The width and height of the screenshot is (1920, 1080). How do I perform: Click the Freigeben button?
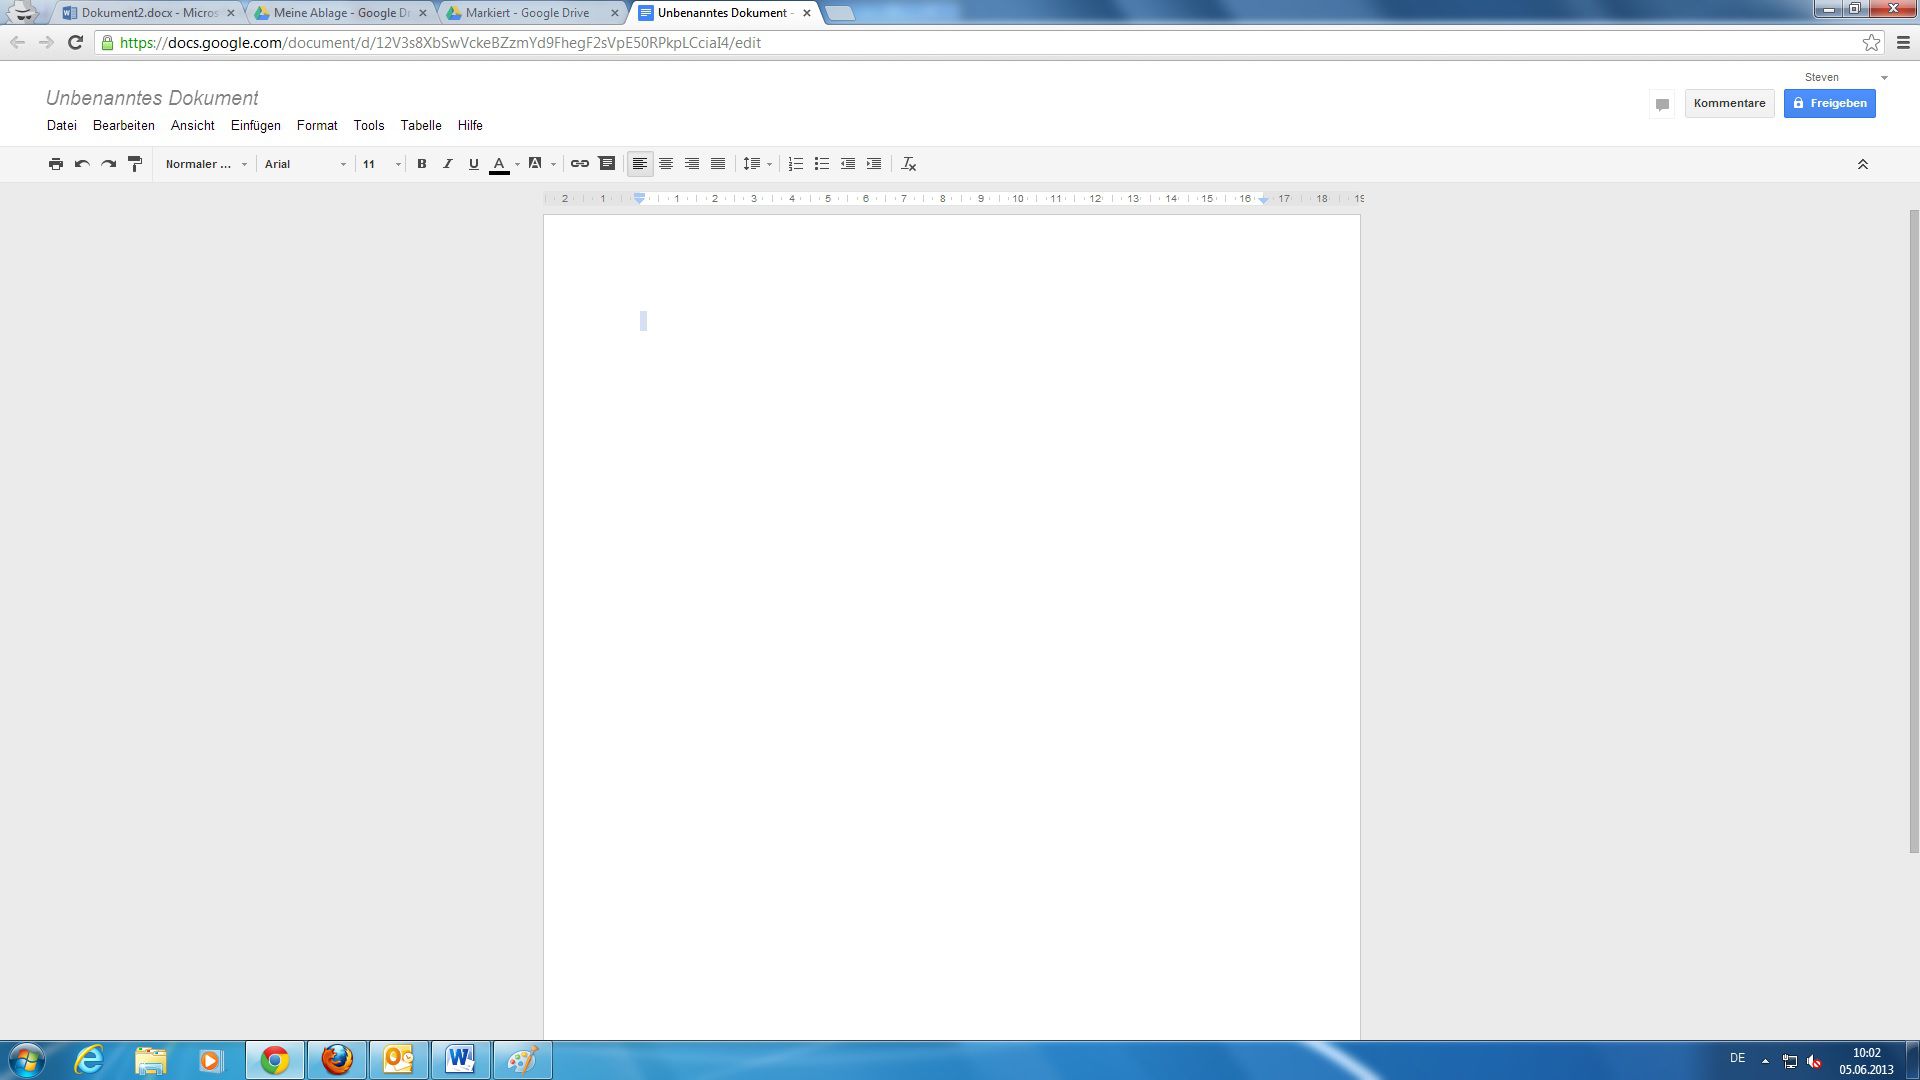click(1829, 103)
